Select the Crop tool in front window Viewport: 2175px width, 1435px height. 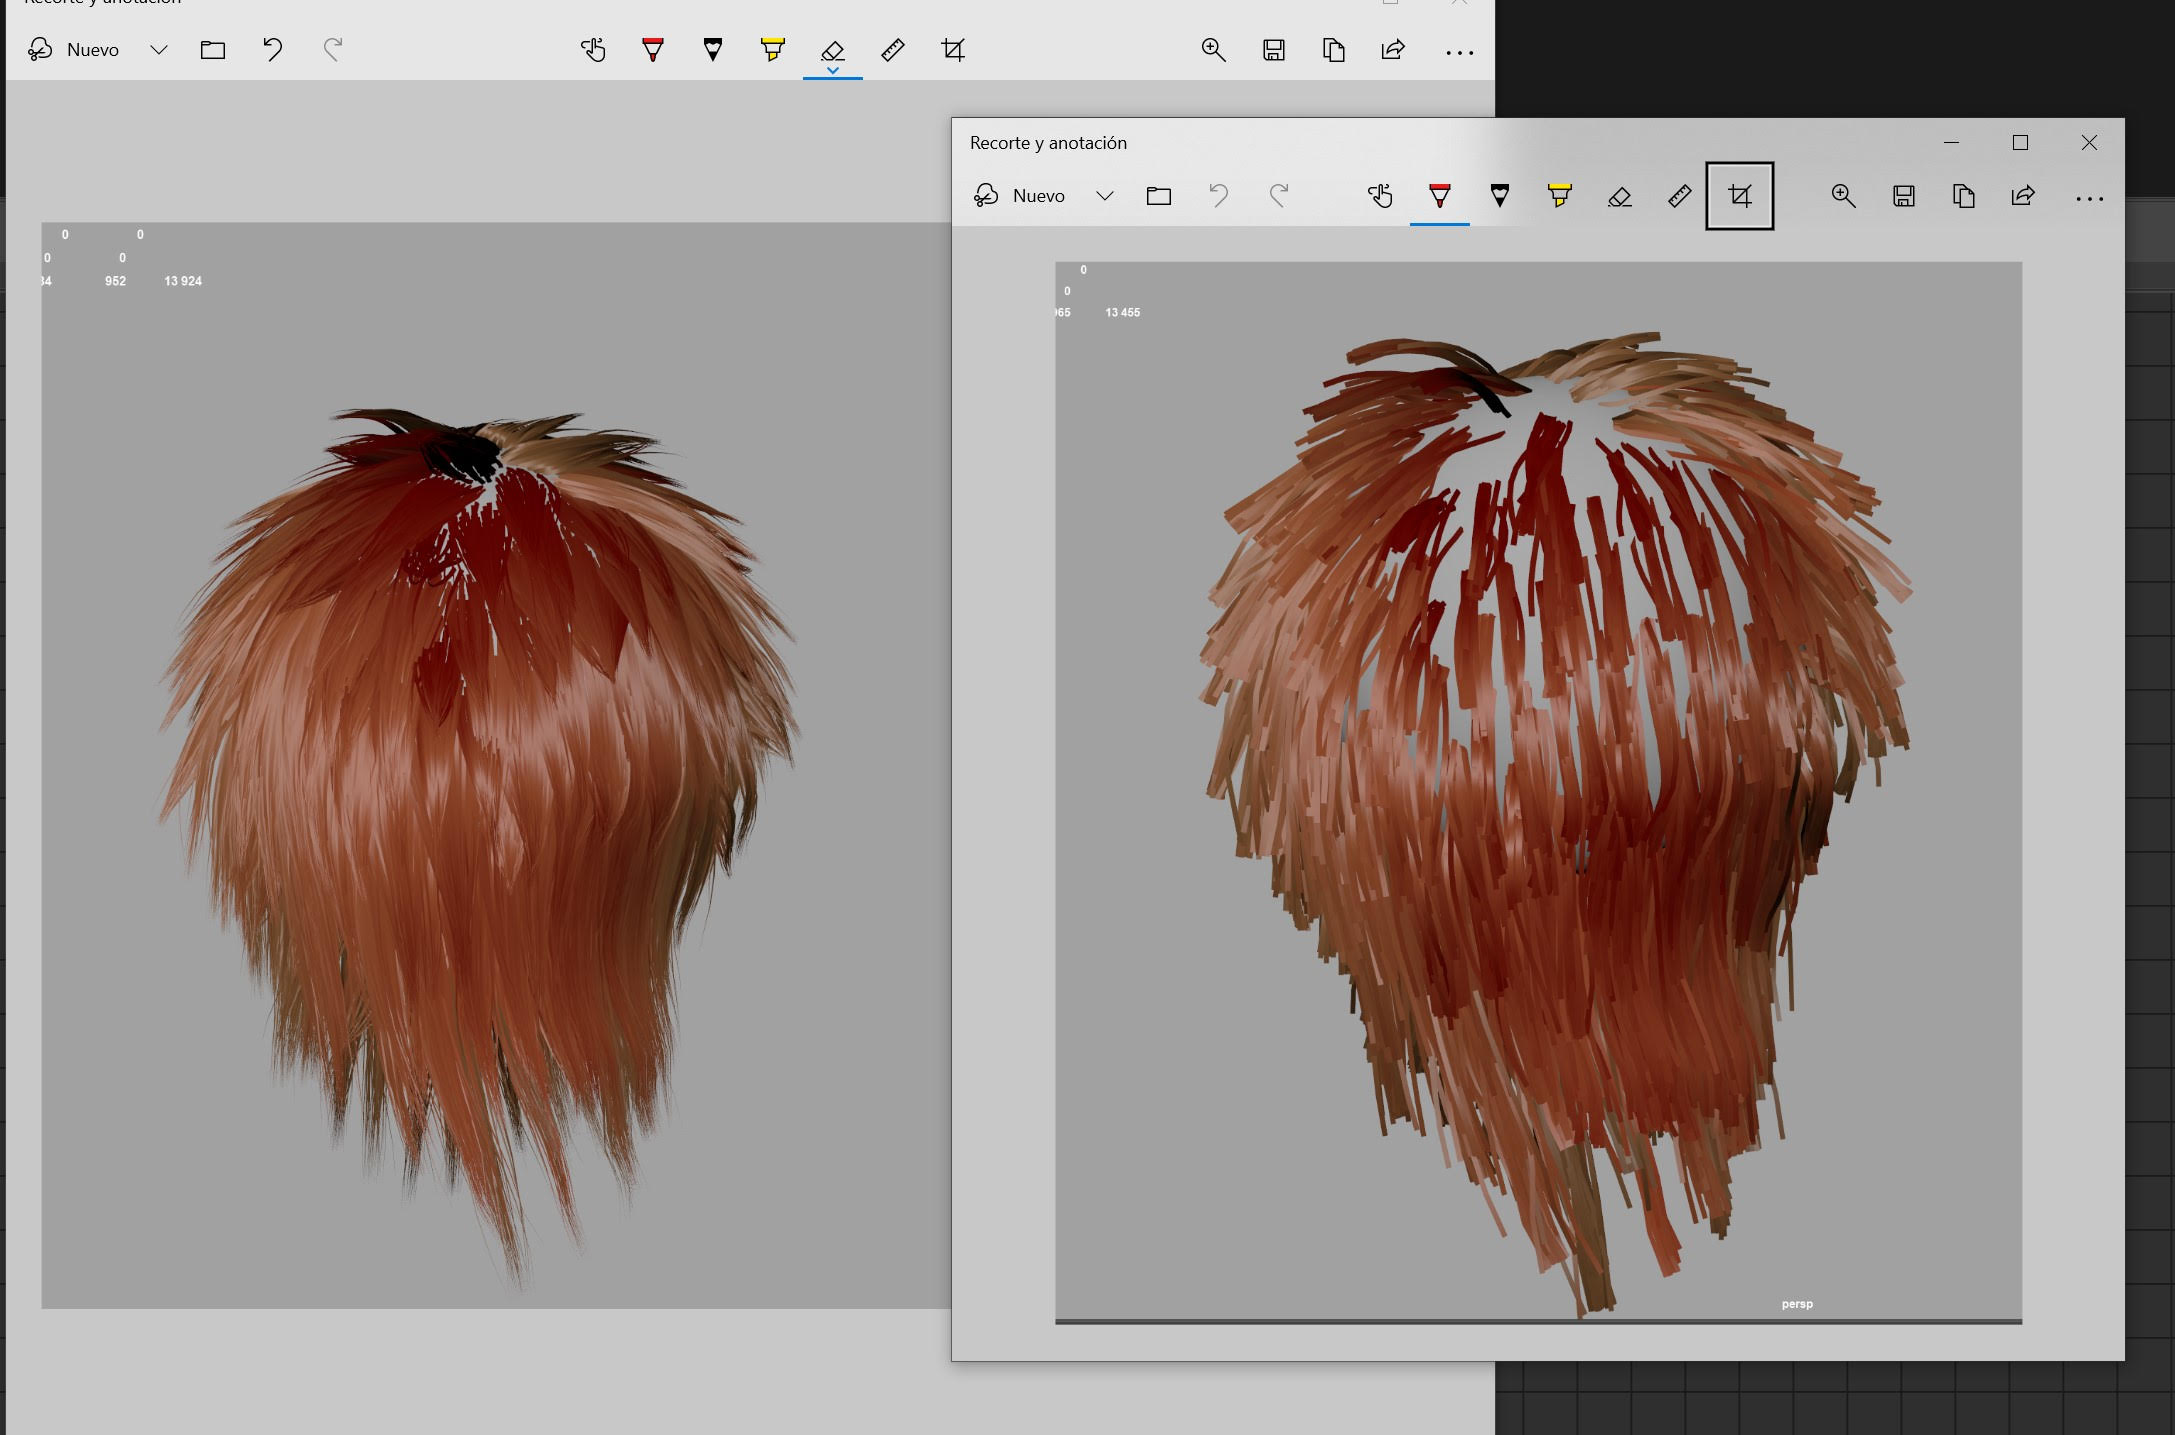click(1739, 196)
